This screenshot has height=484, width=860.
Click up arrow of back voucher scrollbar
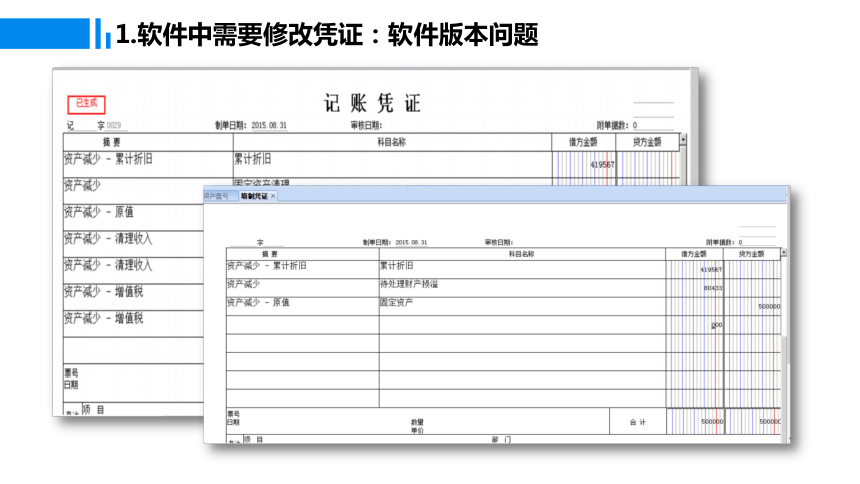point(683,140)
